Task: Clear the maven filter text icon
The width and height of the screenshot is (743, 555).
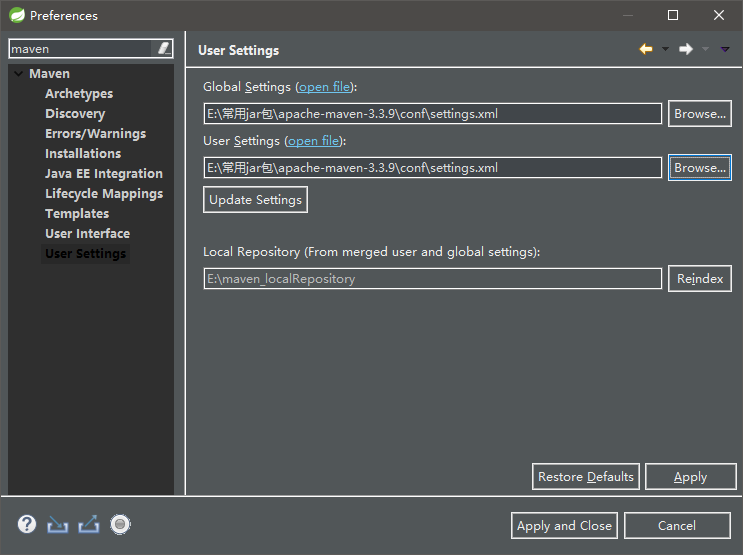Action: tap(163, 48)
